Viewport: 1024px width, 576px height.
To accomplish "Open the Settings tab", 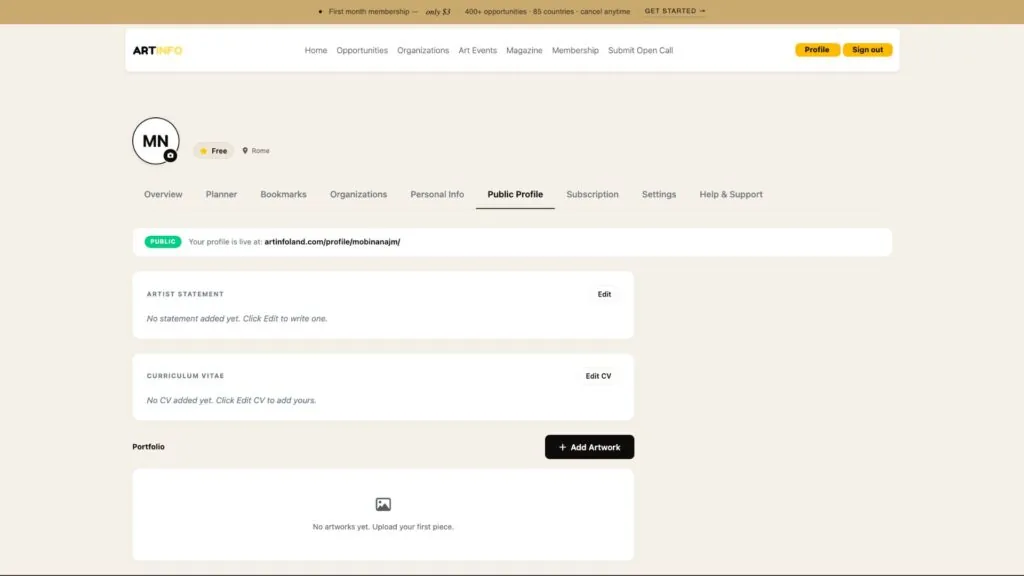I will coord(659,195).
